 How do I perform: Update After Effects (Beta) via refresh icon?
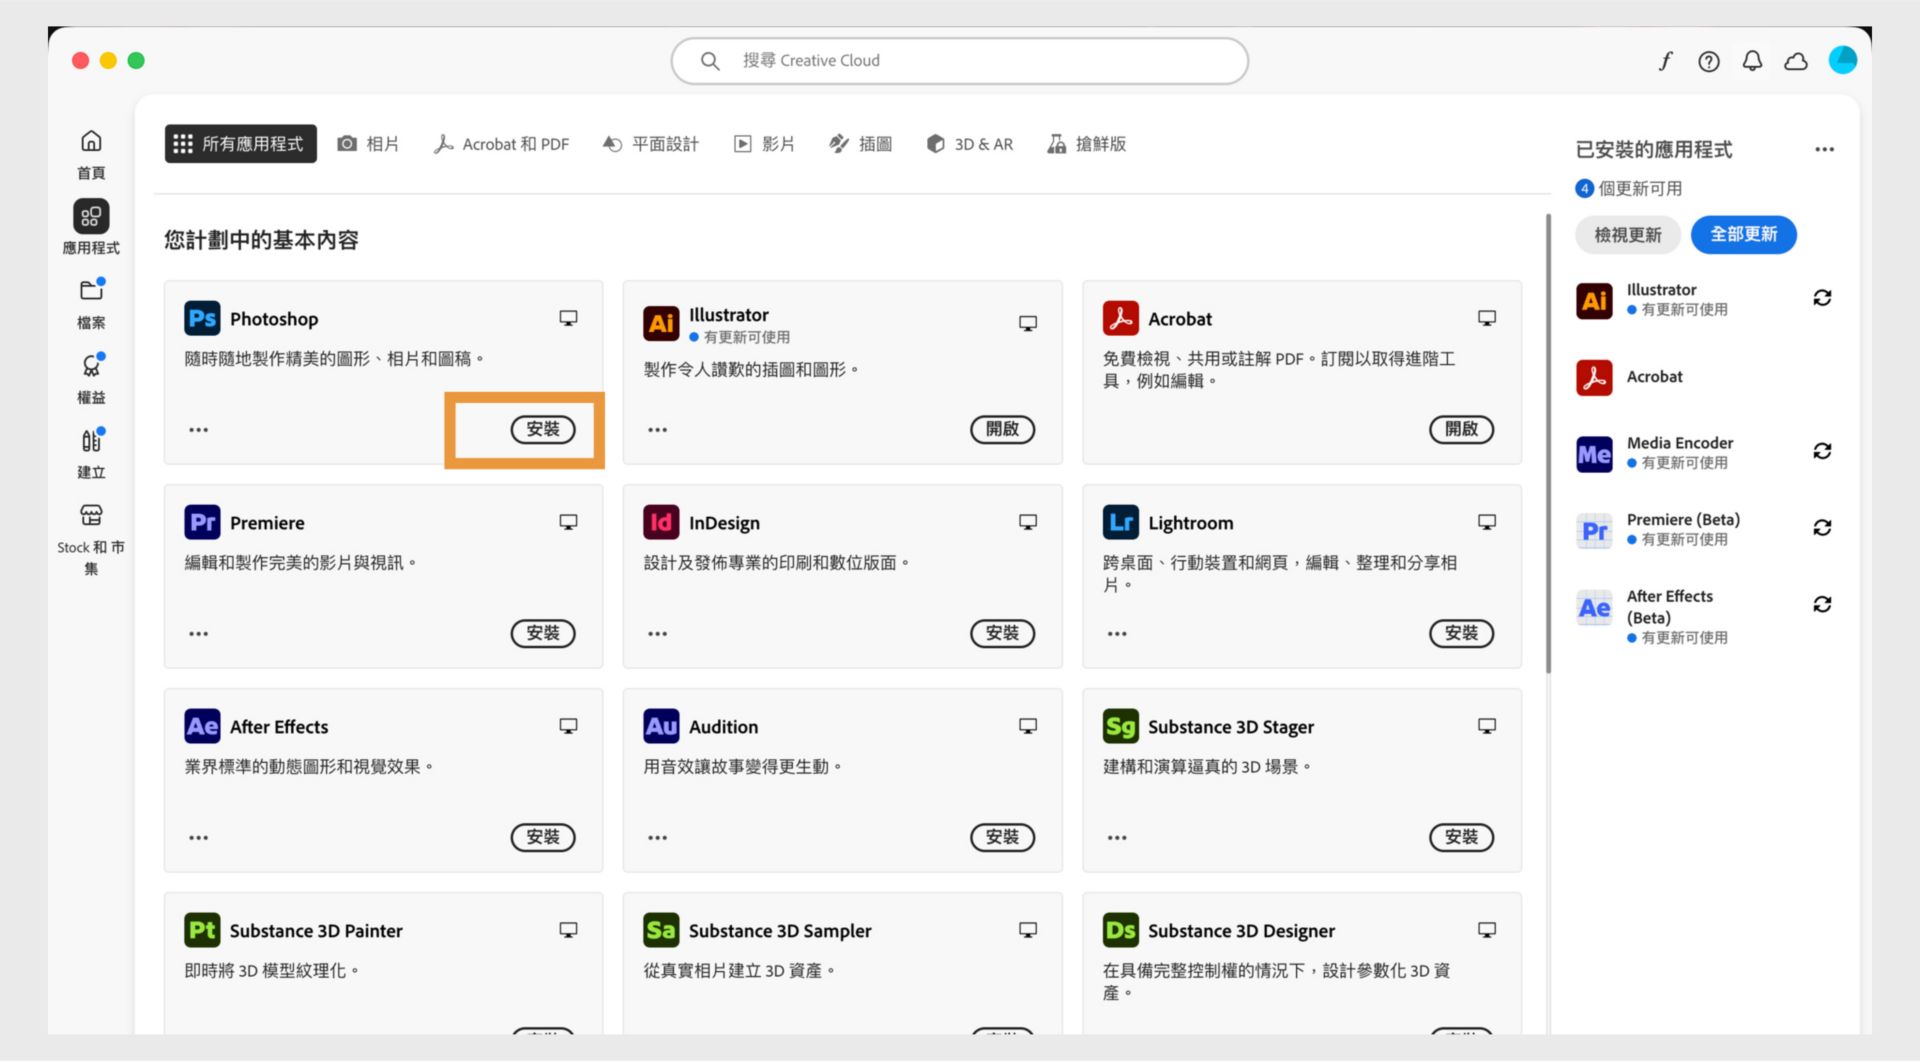(x=1822, y=604)
